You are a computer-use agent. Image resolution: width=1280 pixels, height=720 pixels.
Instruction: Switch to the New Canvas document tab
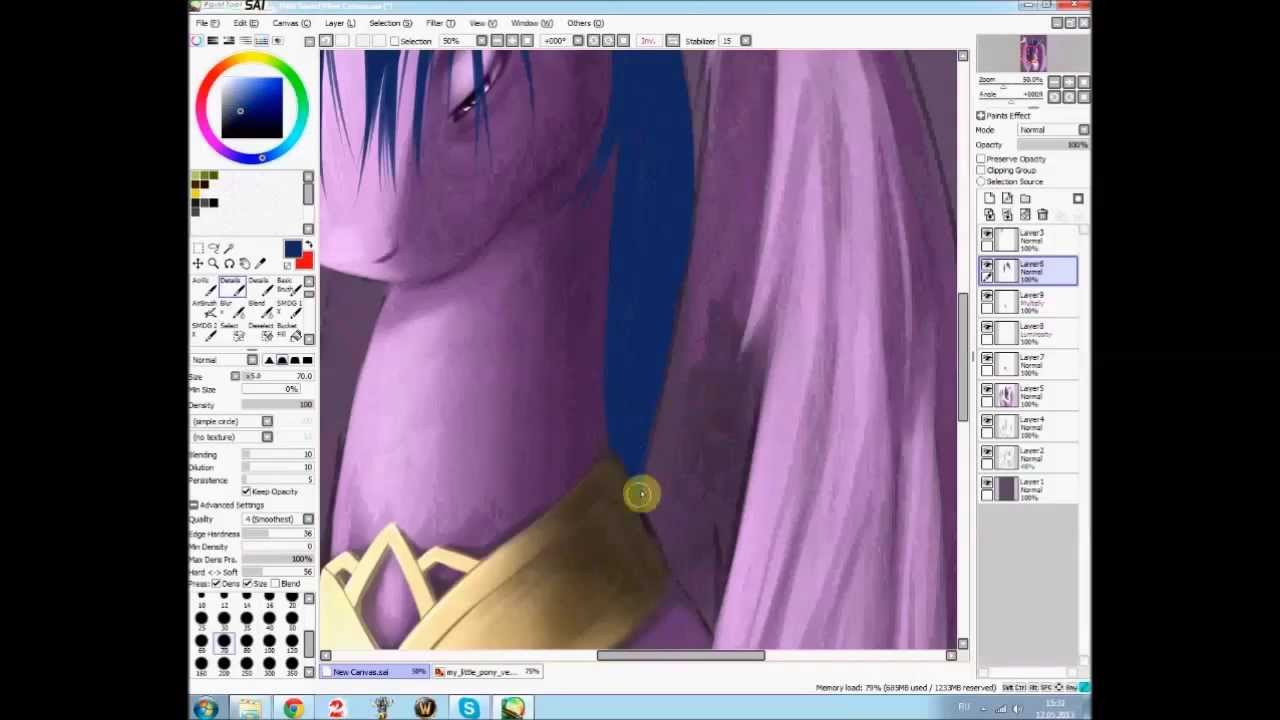coord(375,672)
